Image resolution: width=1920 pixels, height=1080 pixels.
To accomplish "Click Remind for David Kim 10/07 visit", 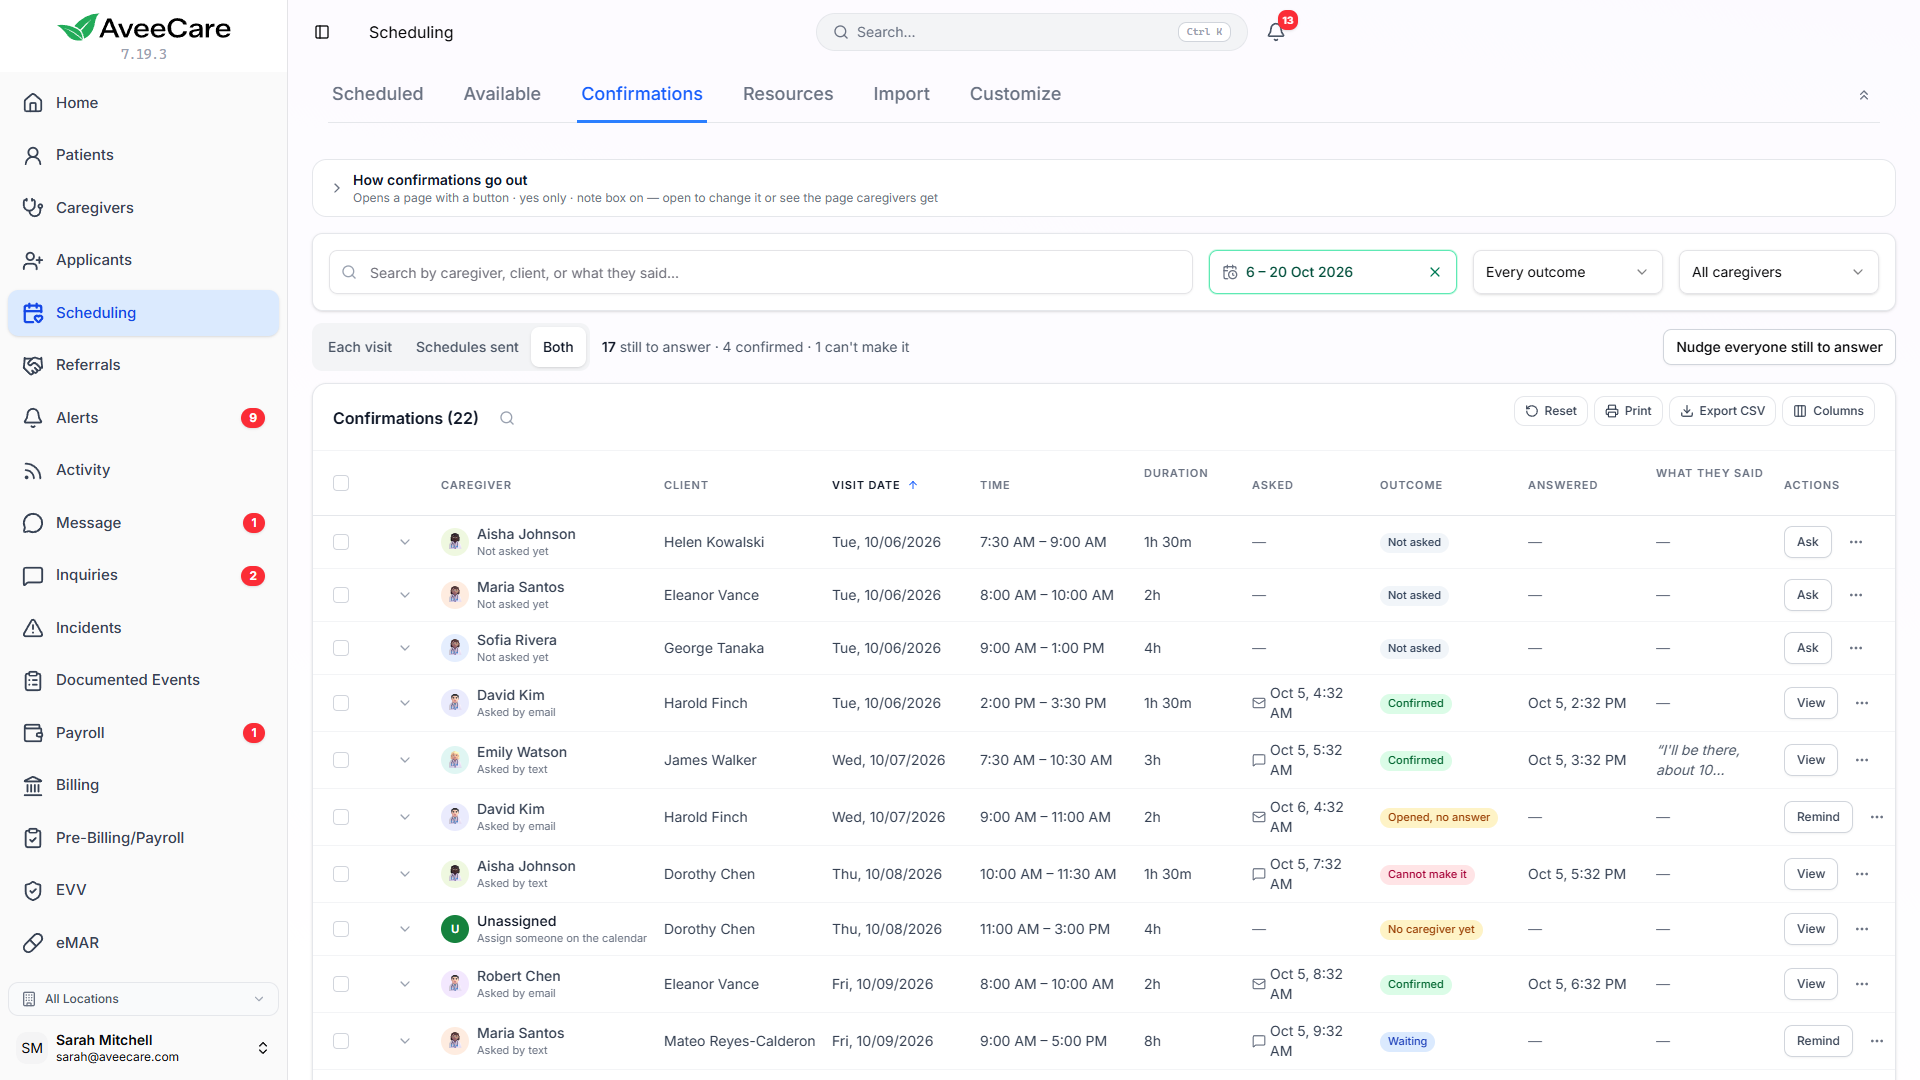I will (x=1818, y=817).
